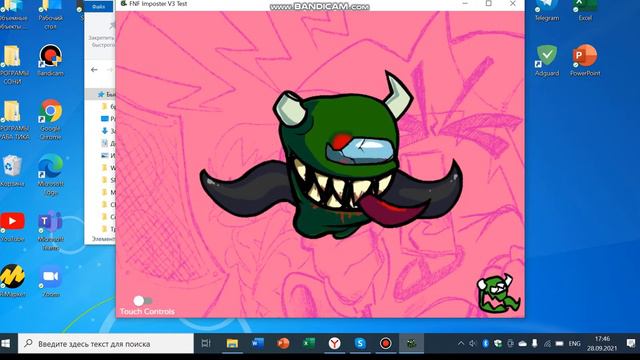
Task: Click the taskbar search box
Action: pos(106,344)
